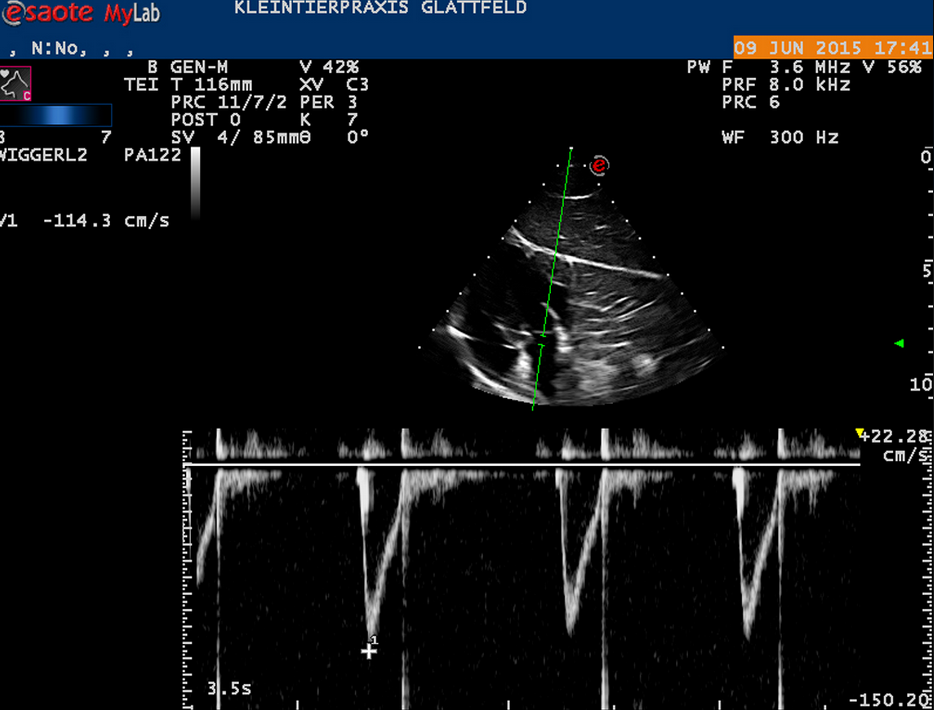Screen dimensions: 934x710
Task: Click the 'V 42%' B-mode gain value
Action: click(329, 67)
